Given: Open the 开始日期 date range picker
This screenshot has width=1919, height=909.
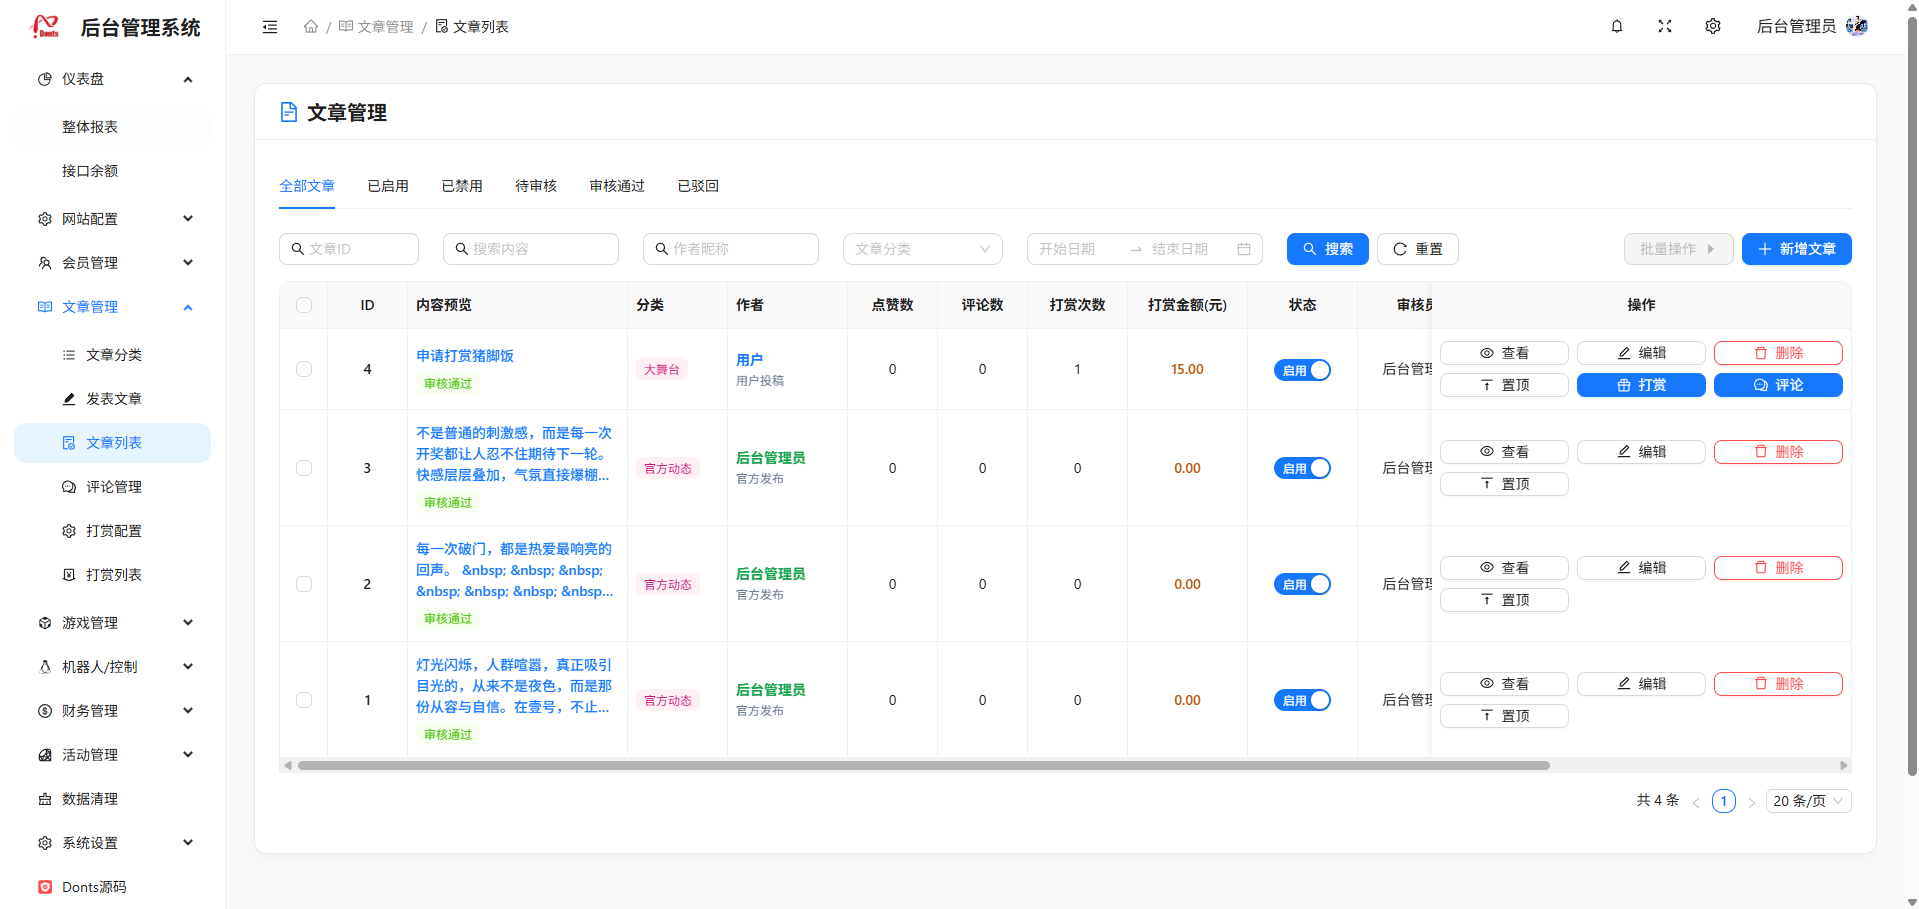Looking at the screenshot, I should (x=1144, y=249).
